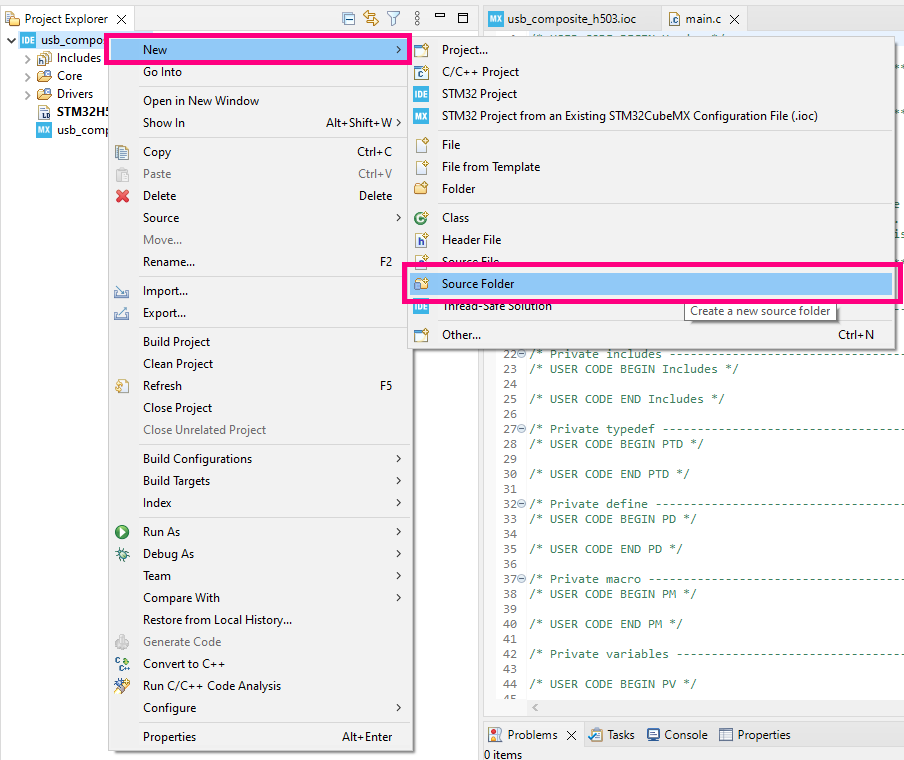Collapse the usb_compo project tree node
The width and height of the screenshot is (904, 760).
[11, 40]
